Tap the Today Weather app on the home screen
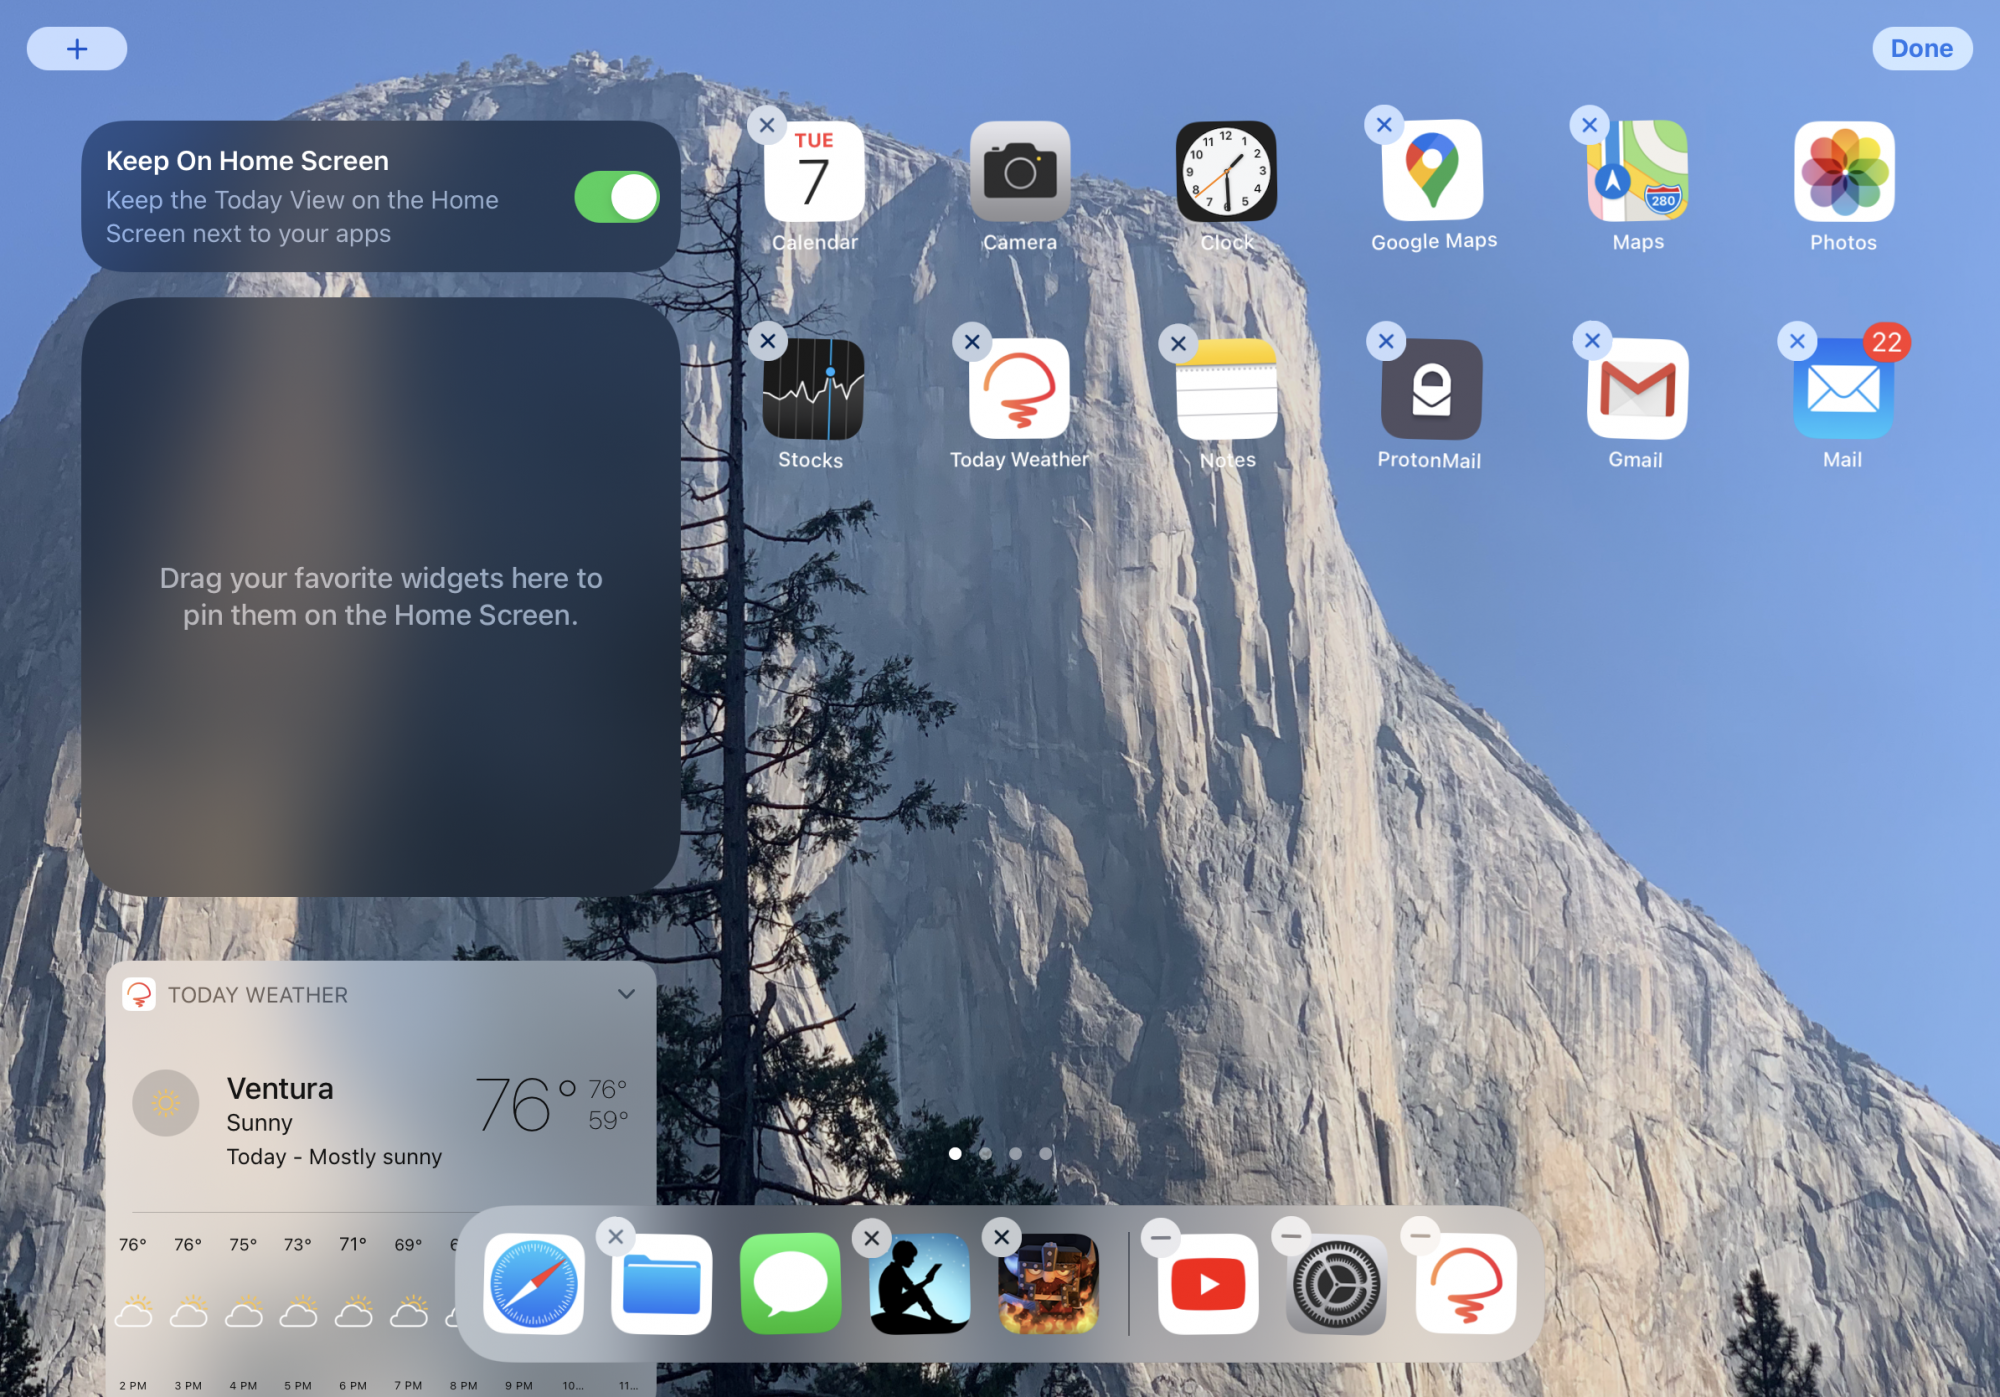The height and width of the screenshot is (1397, 2000). point(1019,389)
